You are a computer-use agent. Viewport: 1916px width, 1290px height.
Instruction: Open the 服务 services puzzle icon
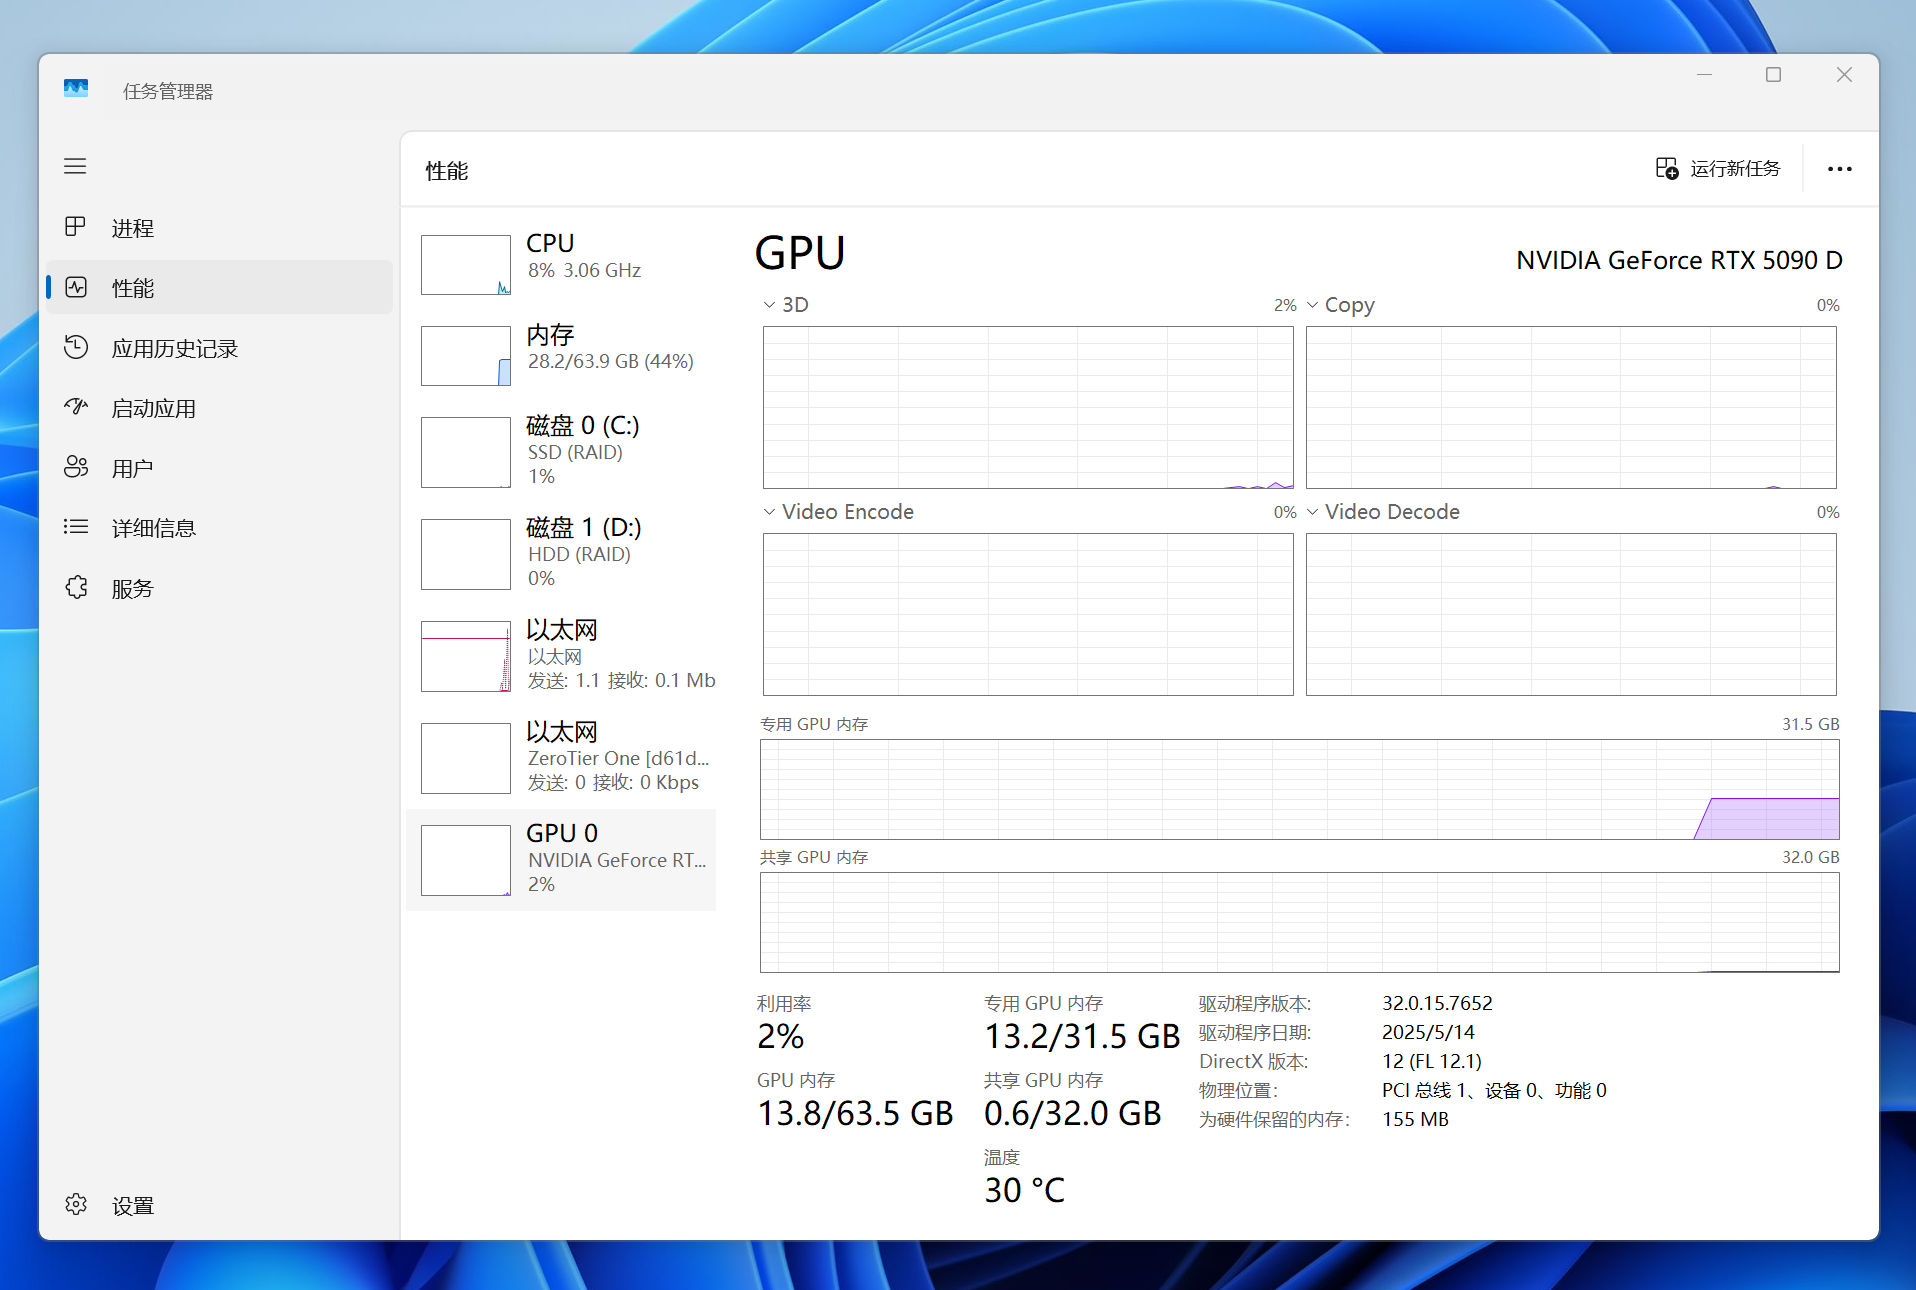76,588
